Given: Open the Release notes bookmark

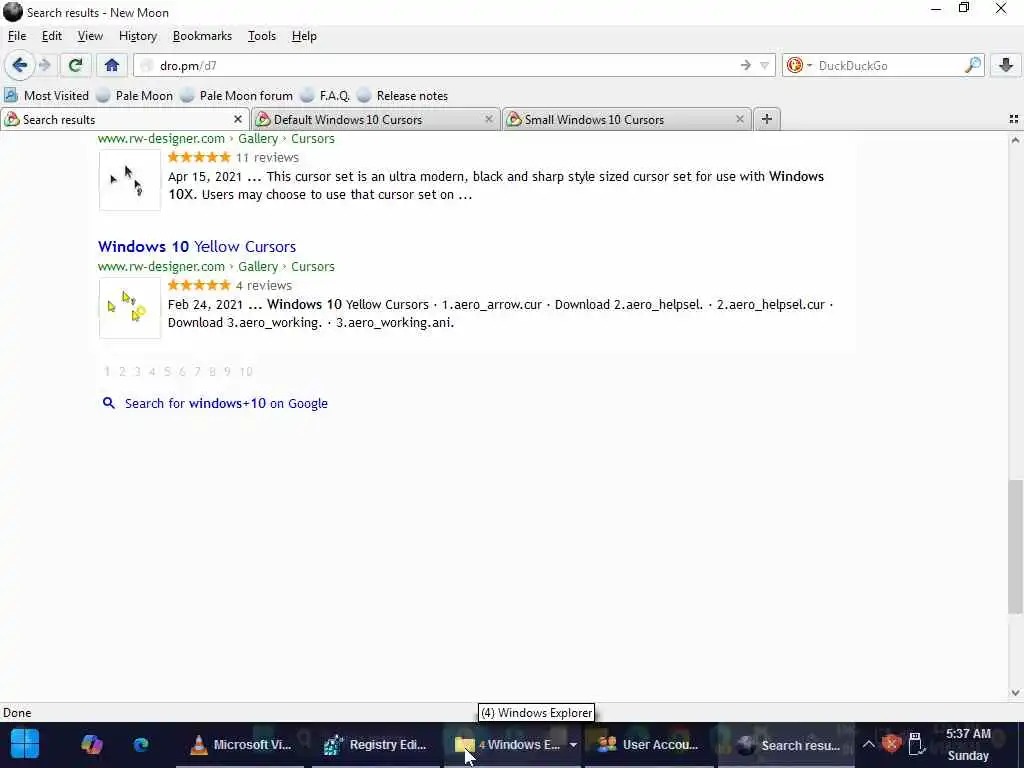Looking at the screenshot, I should pyautogui.click(x=403, y=95).
